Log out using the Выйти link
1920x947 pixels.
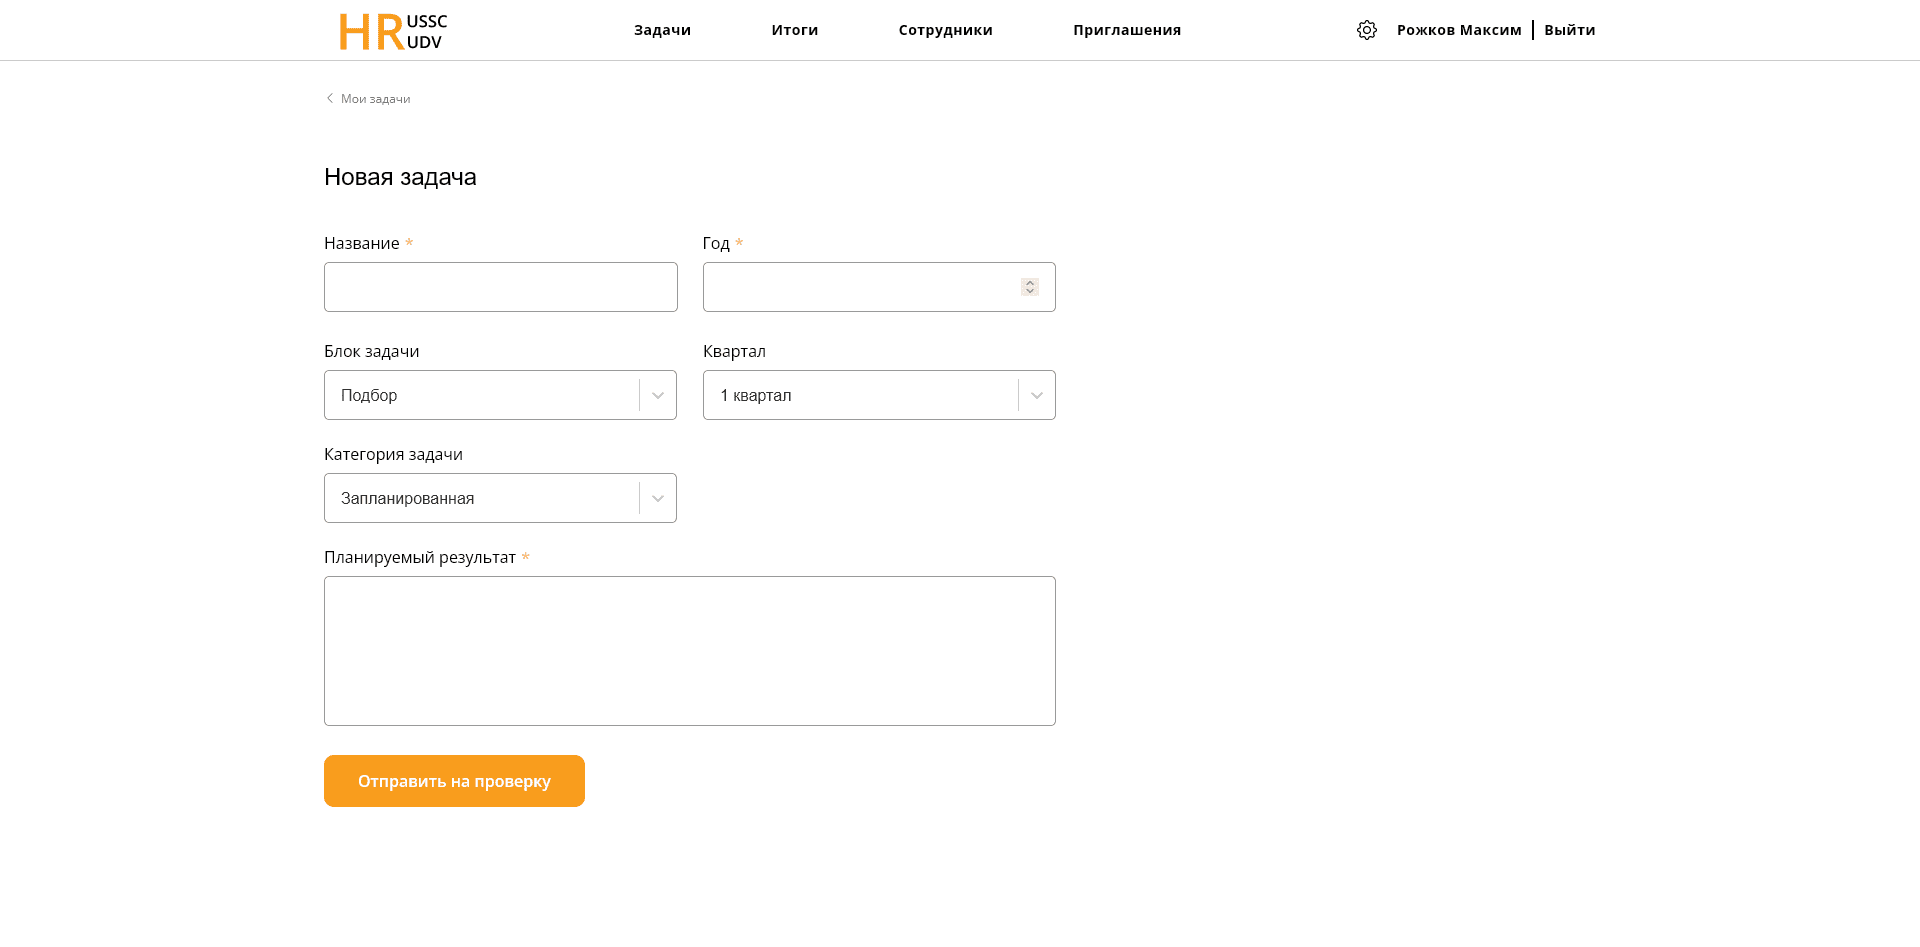[1569, 30]
